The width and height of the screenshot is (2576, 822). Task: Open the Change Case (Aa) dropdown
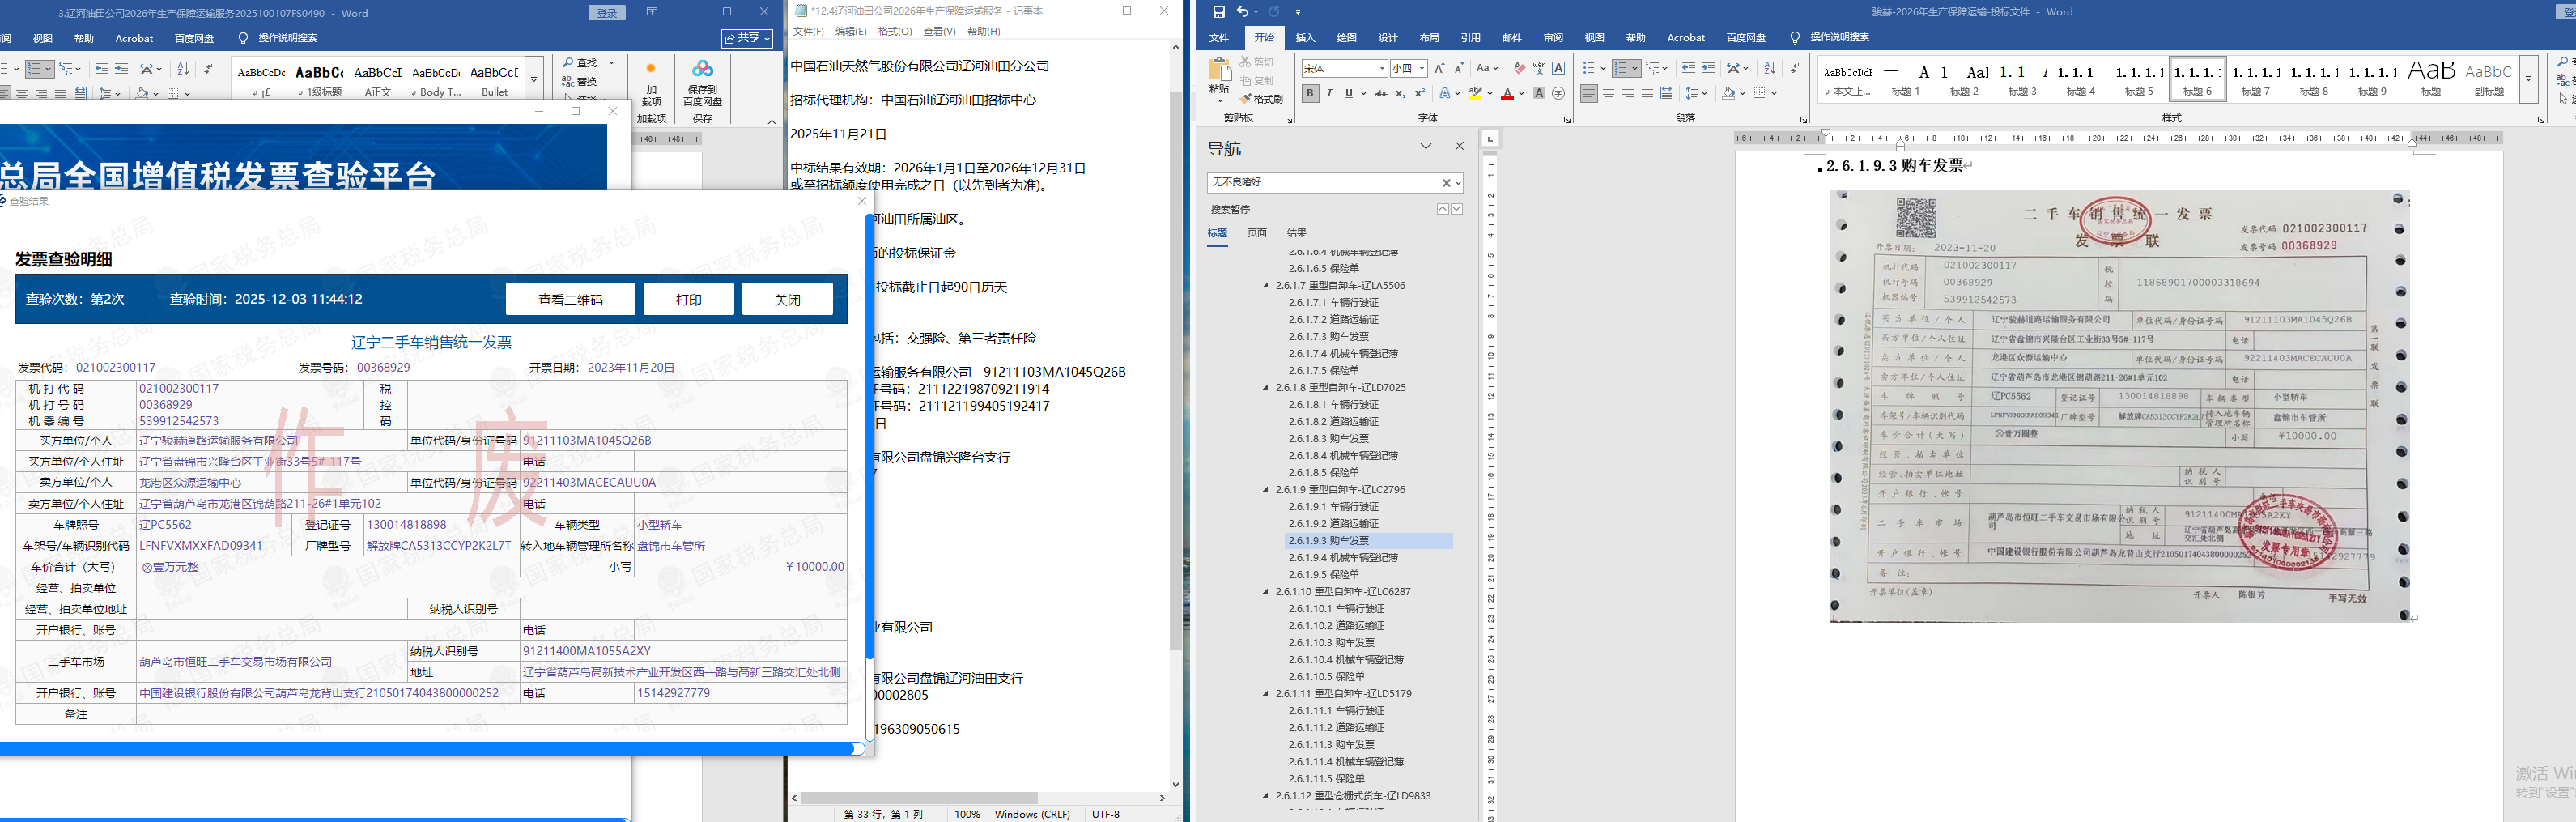click(x=1487, y=68)
